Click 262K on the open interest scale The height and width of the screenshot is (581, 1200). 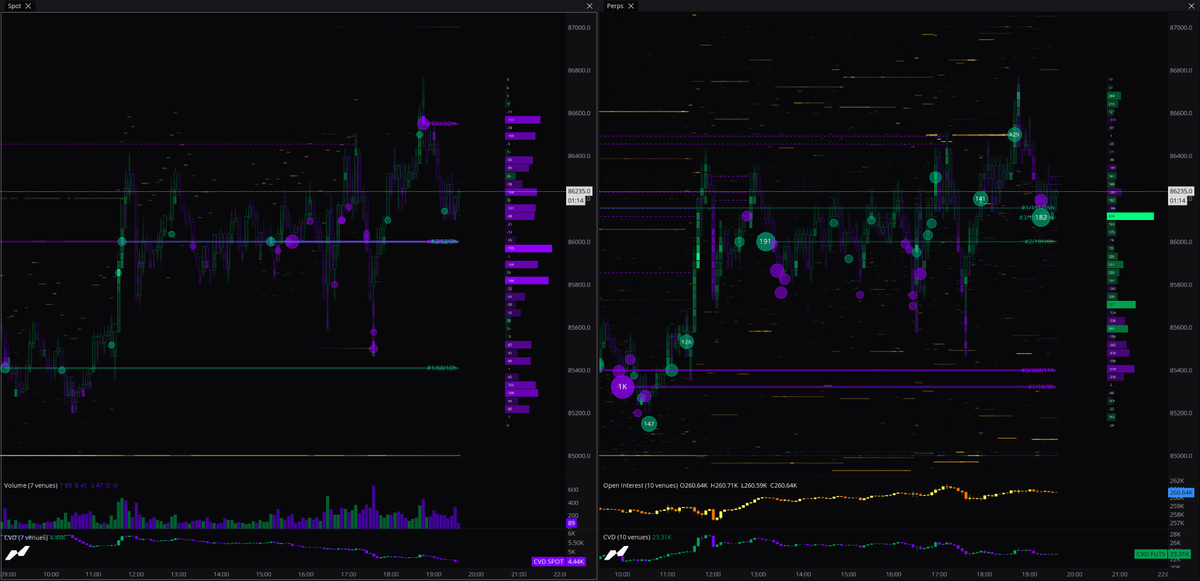click(x=1176, y=481)
